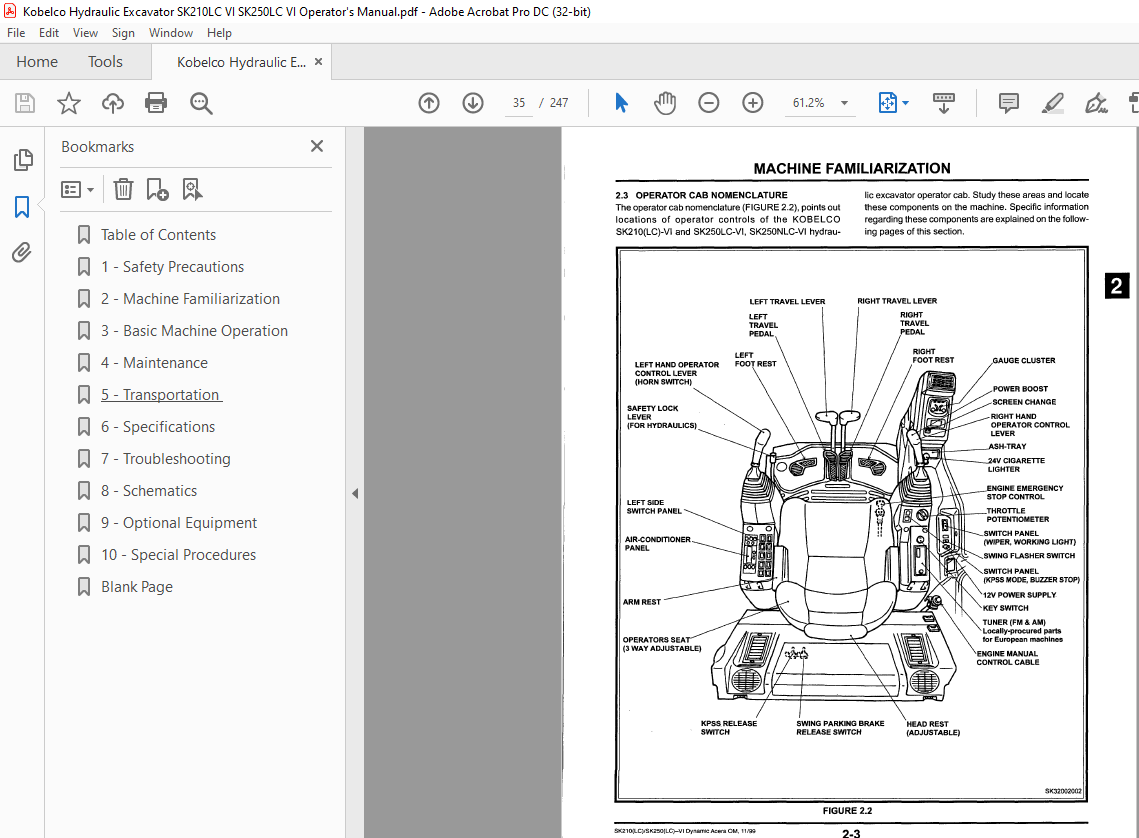
Task: Open the Window menu
Action: coord(171,33)
